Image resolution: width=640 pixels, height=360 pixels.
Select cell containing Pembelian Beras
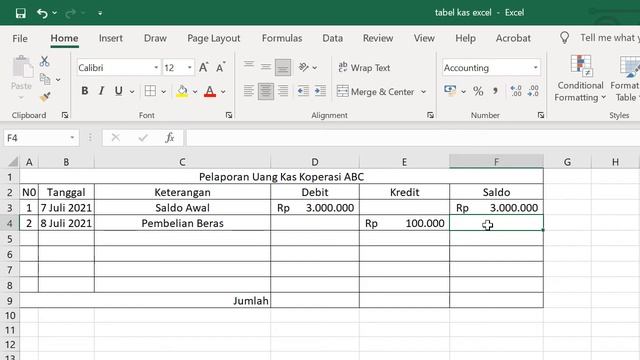coord(182,223)
